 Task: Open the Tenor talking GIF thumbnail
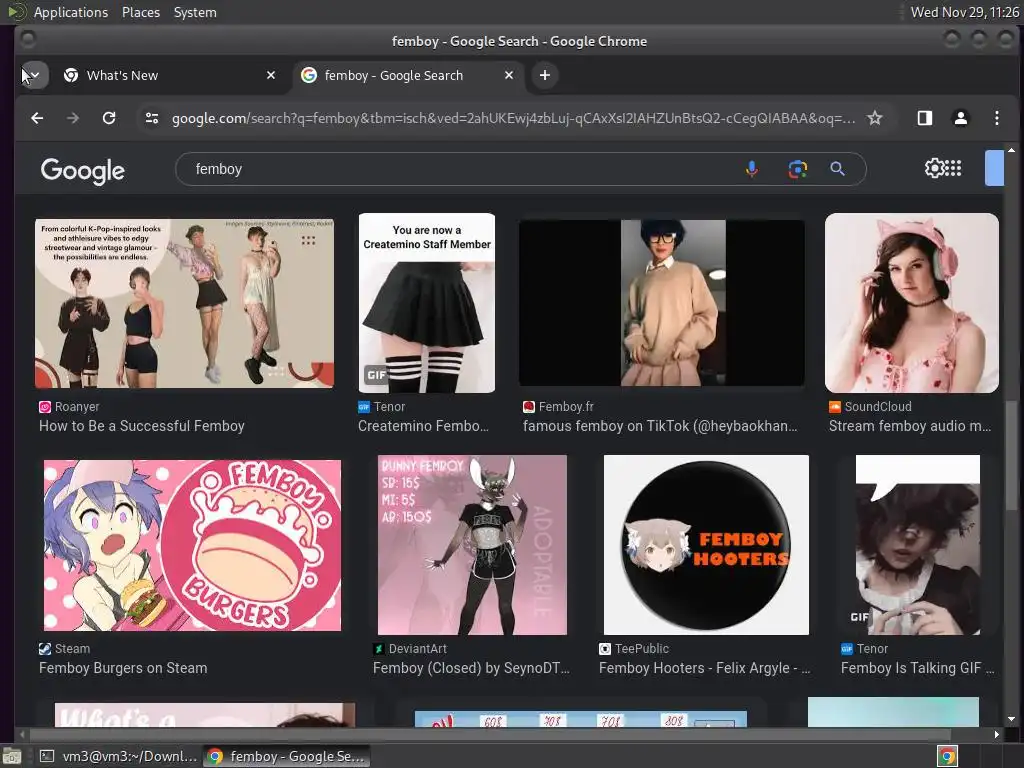(918, 545)
